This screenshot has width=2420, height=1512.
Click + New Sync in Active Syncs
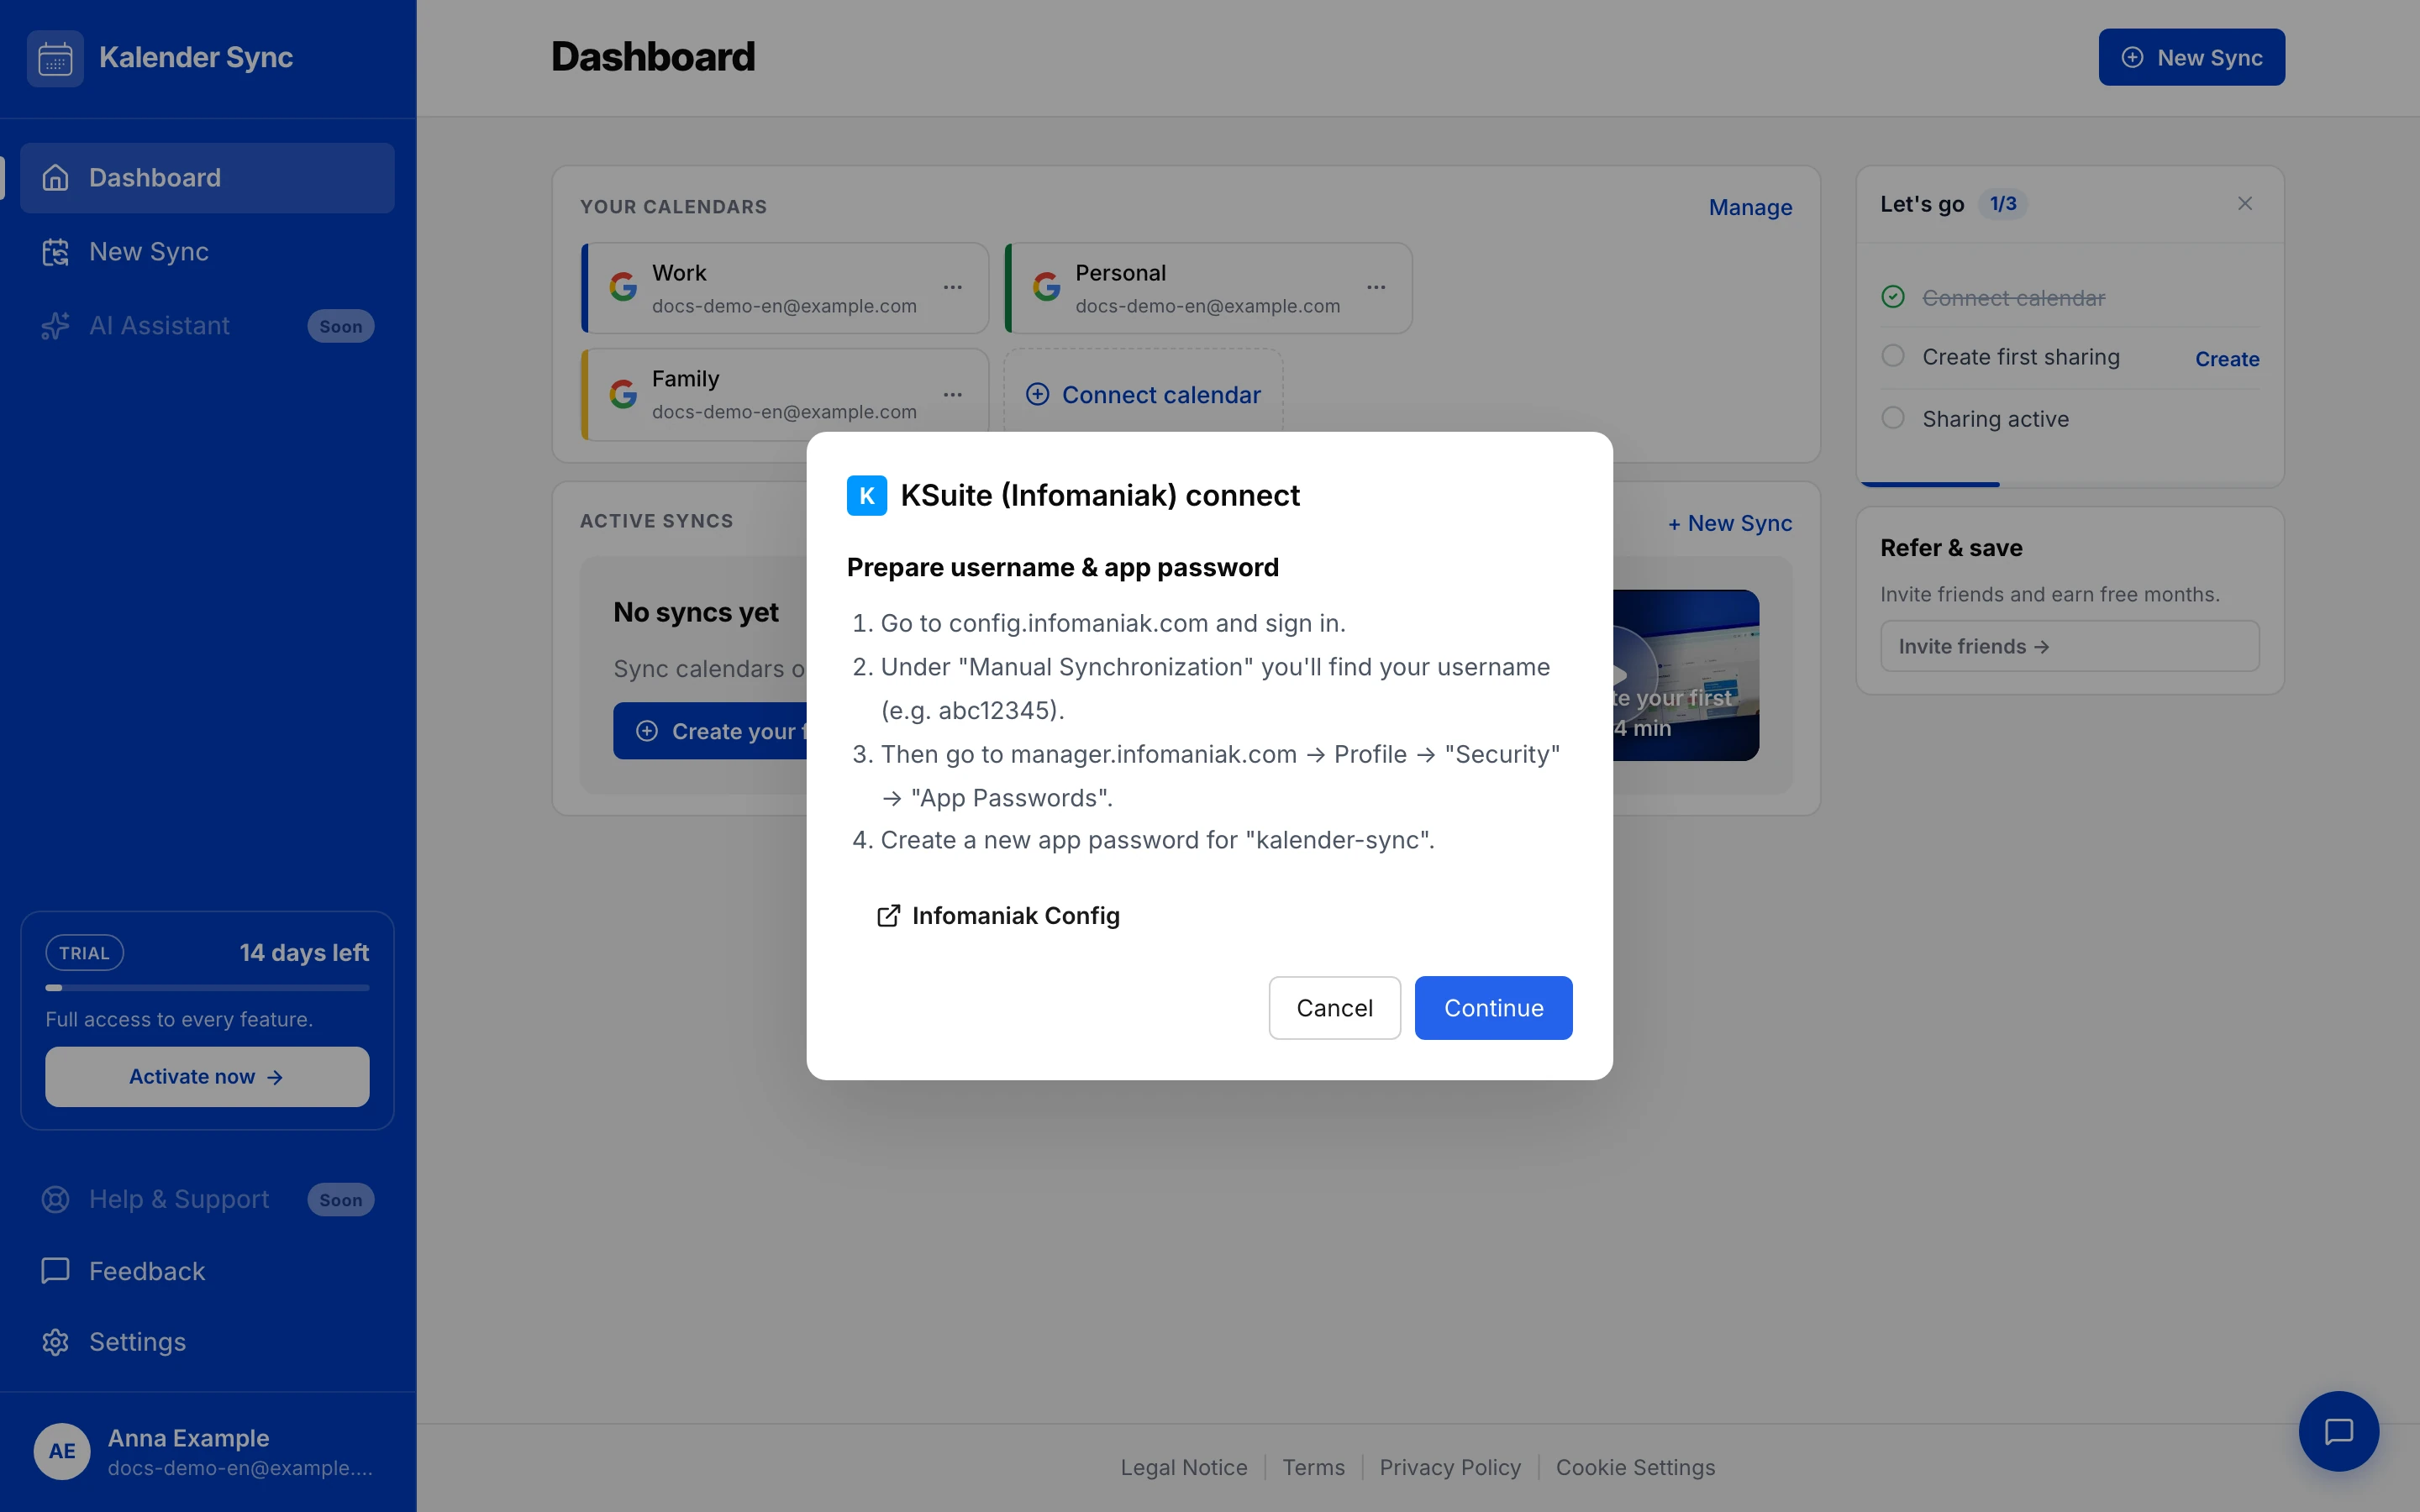[1730, 523]
